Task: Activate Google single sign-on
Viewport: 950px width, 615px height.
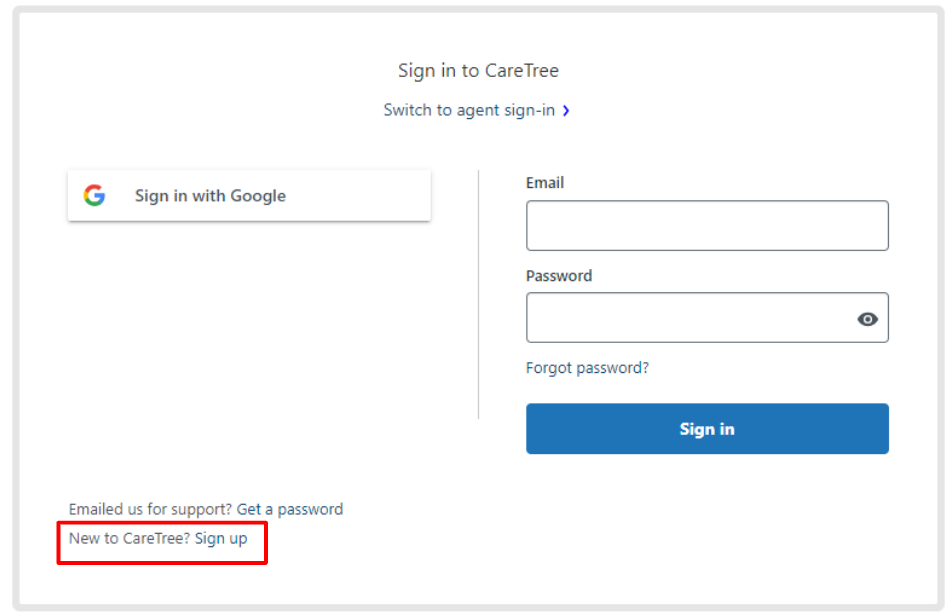Action: click(x=248, y=195)
